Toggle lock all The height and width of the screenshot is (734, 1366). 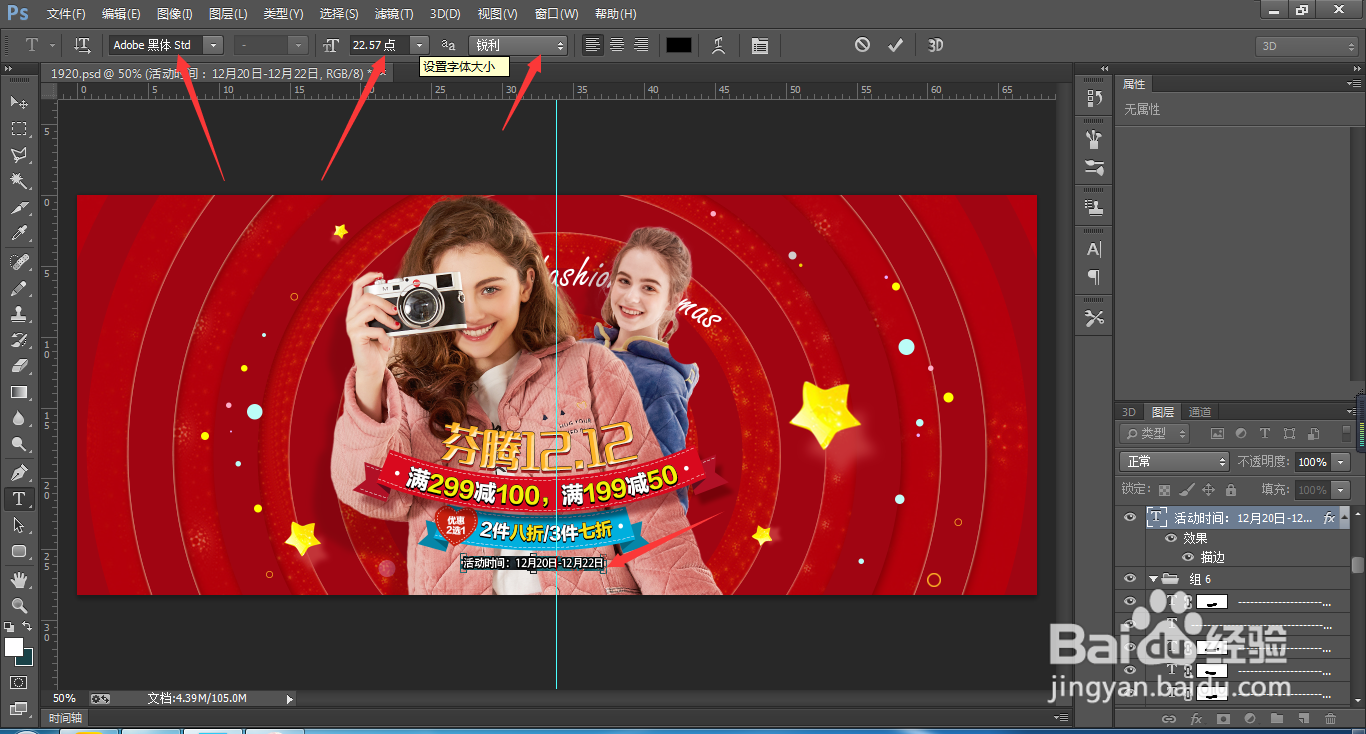[1230, 490]
